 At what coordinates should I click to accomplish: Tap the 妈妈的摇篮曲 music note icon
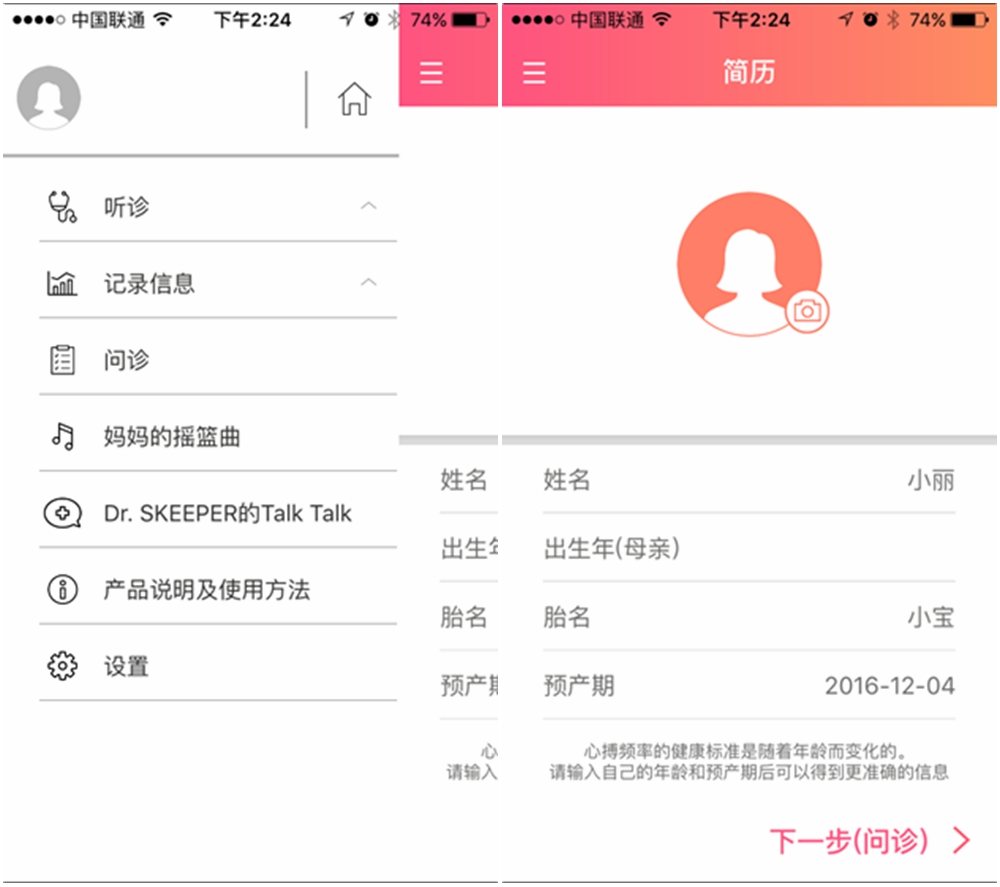click(x=62, y=437)
